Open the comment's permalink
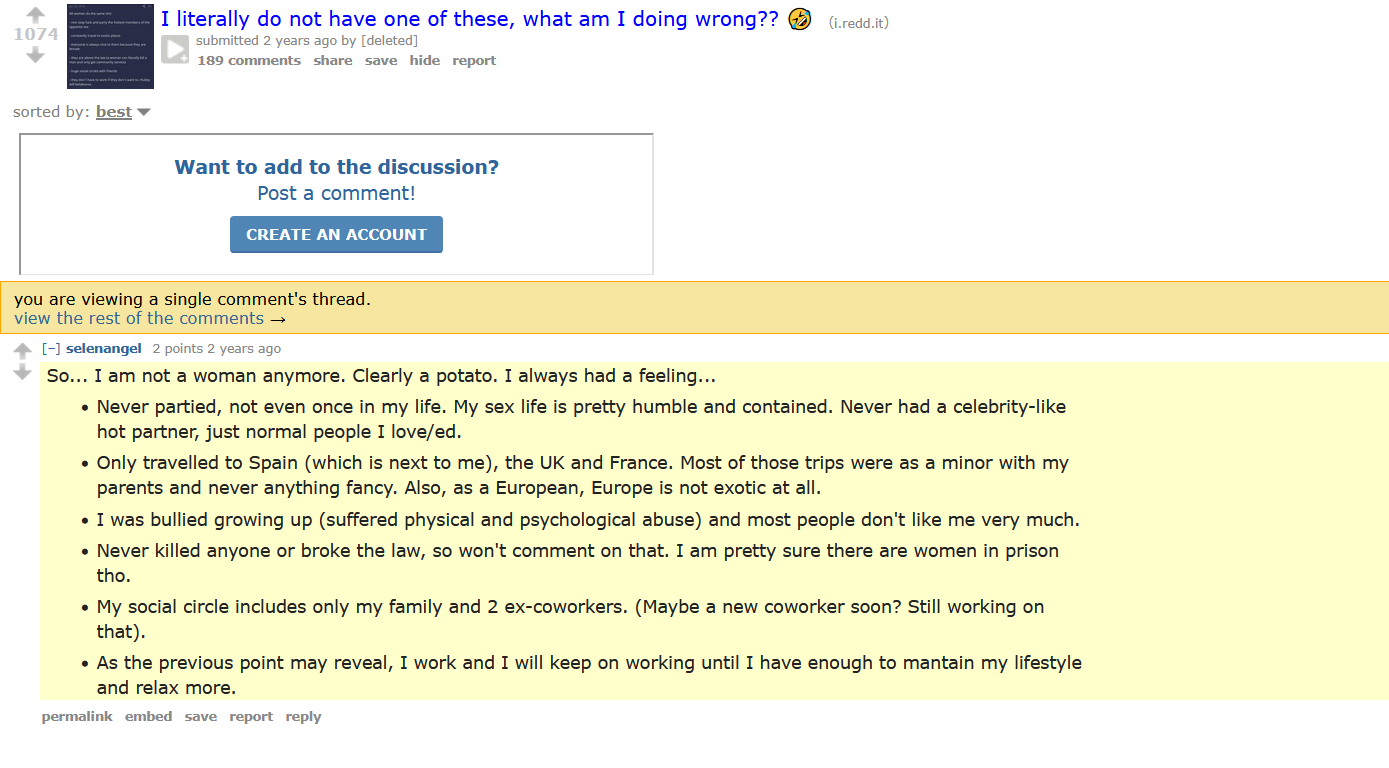 (x=77, y=716)
